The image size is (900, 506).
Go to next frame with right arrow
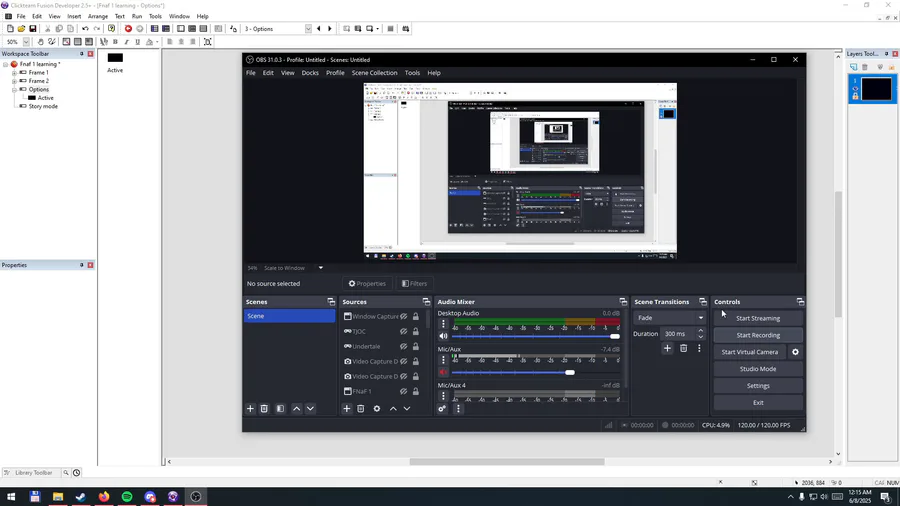329,29
